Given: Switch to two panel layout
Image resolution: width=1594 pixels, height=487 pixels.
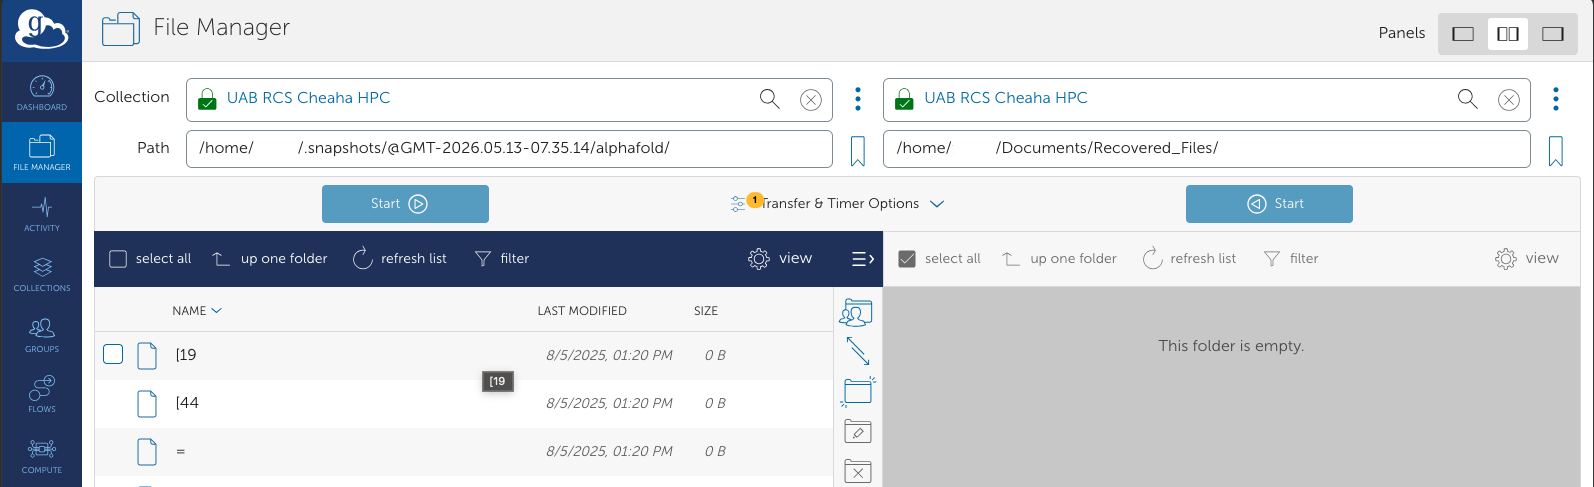Looking at the screenshot, I should point(1508,34).
